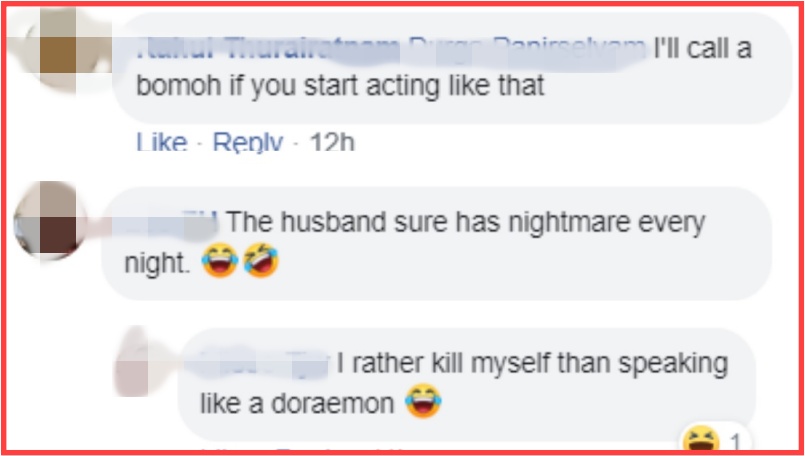The width and height of the screenshot is (805, 456).
Task: Click the laughing emoji after 'doraemon'
Action: tap(424, 401)
